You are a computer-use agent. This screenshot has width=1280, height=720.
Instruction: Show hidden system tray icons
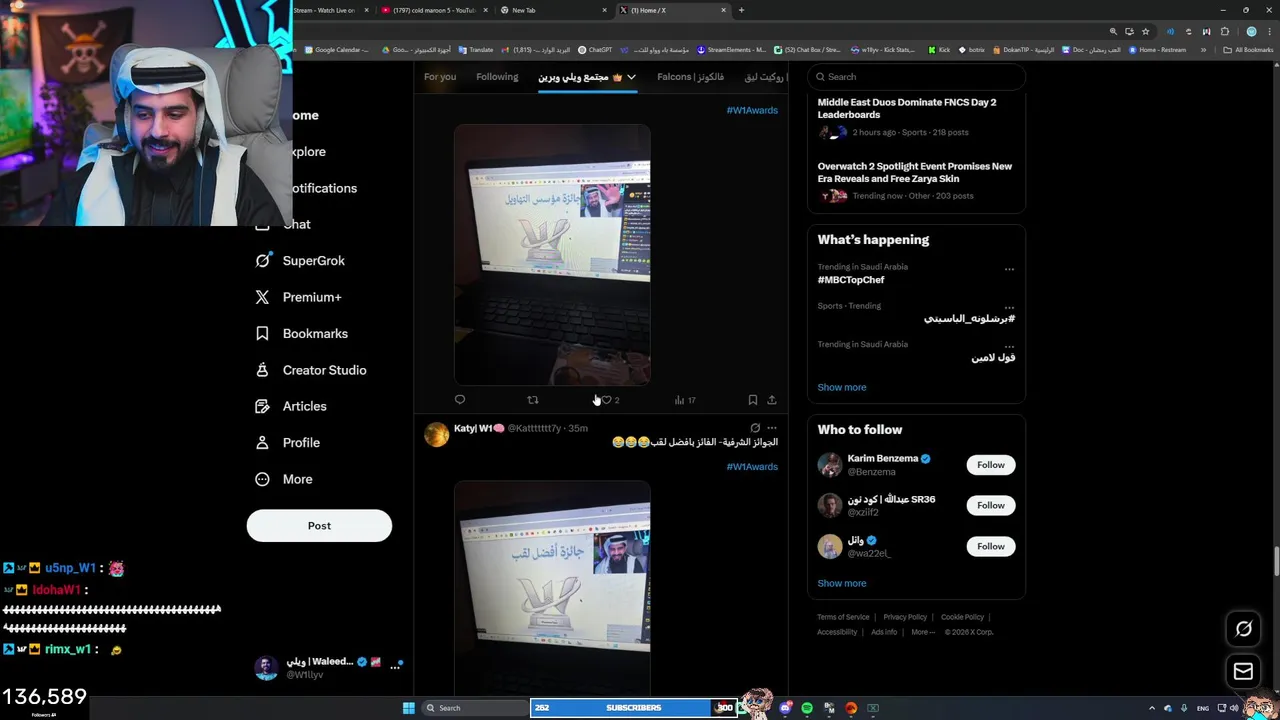(1151, 708)
